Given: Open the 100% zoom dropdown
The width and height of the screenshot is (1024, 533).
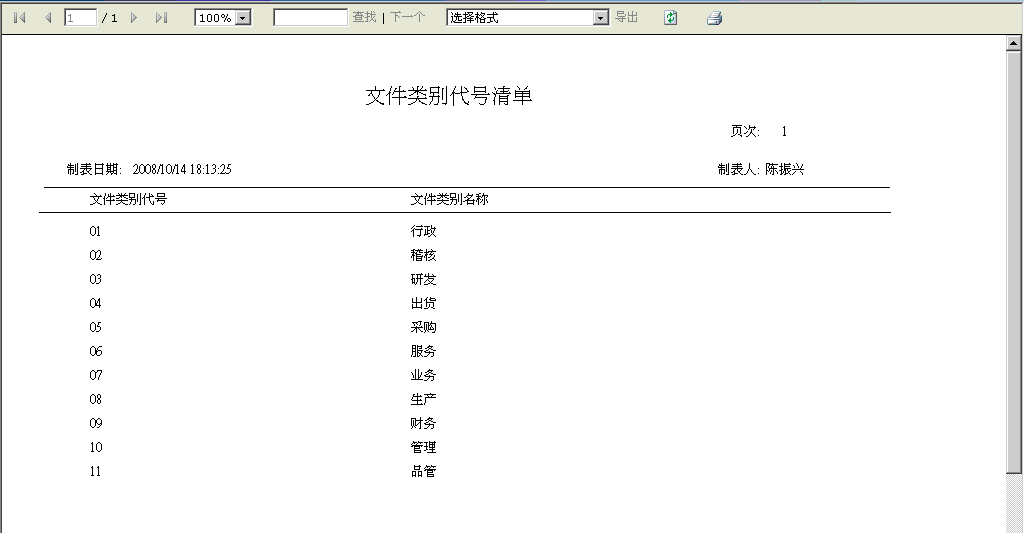Looking at the screenshot, I should pyautogui.click(x=242, y=18).
